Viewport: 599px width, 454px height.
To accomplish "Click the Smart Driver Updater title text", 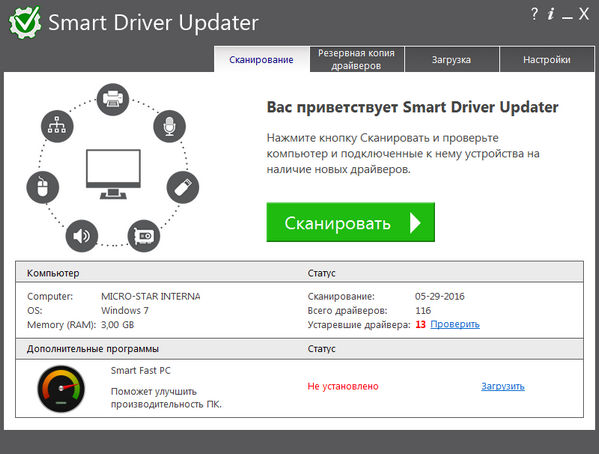I will coord(154,23).
